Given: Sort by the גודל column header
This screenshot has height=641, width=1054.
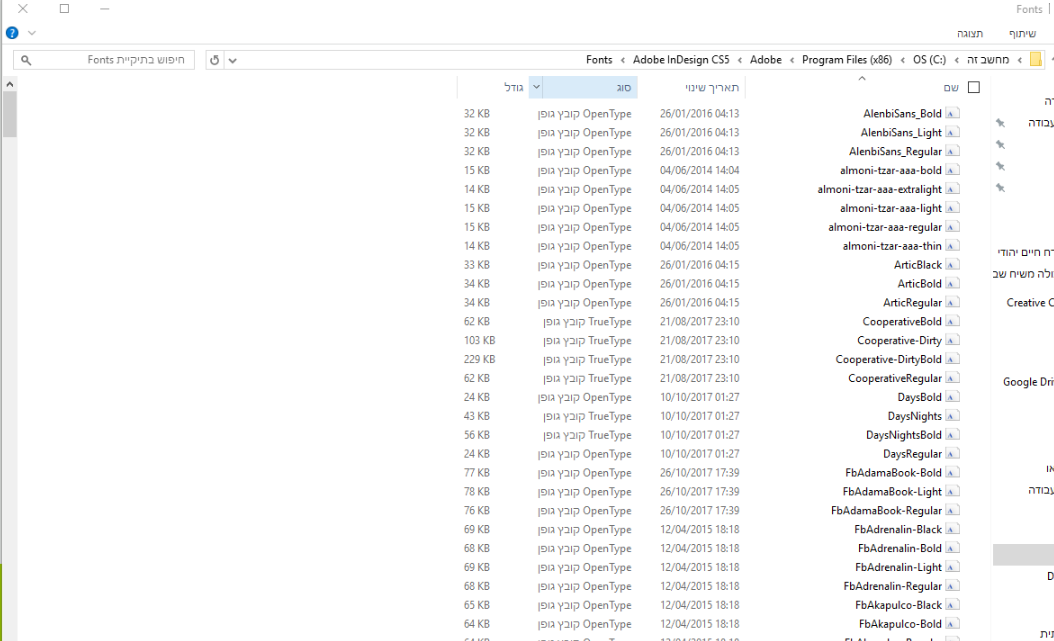Looking at the screenshot, I should pos(514,87).
